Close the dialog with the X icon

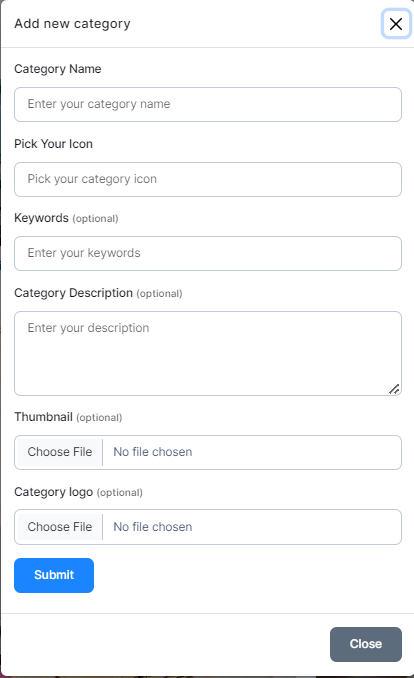396,24
